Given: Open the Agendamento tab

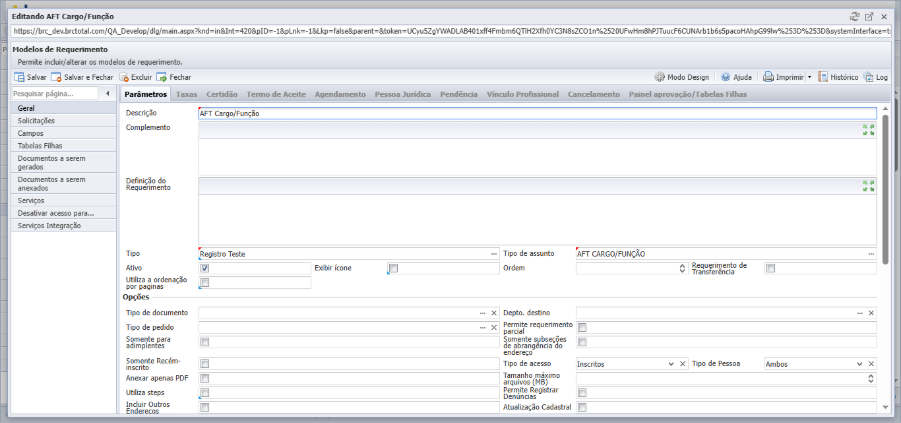Looking at the screenshot, I should tap(340, 94).
